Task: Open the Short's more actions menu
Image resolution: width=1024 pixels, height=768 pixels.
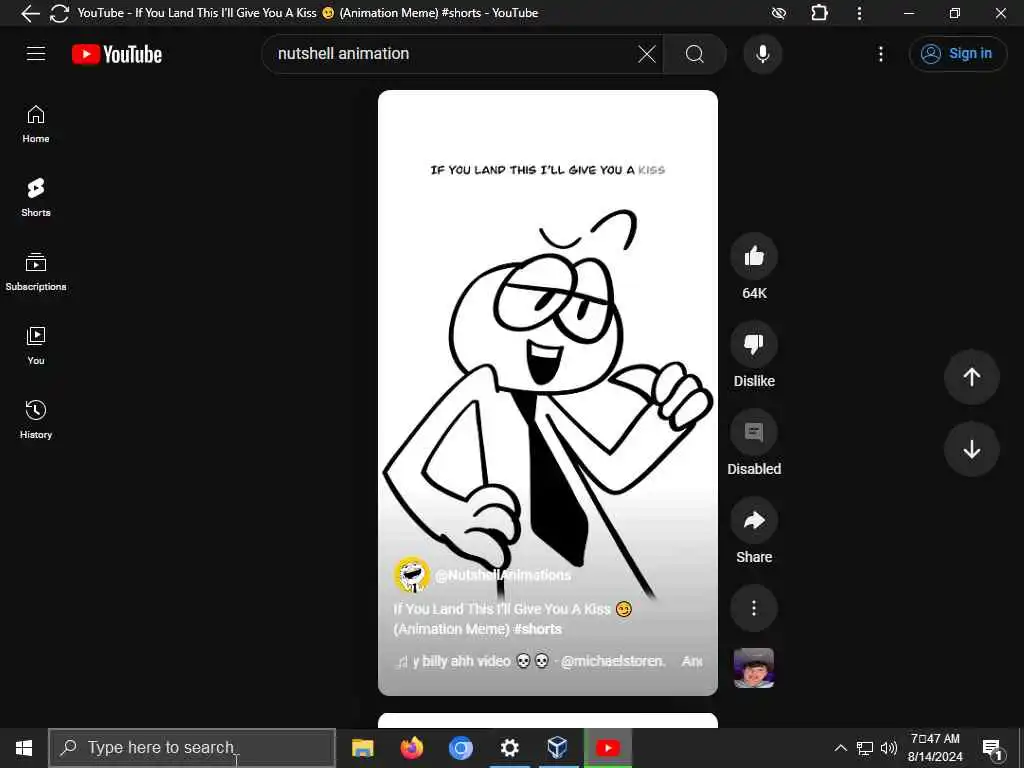Action: [754, 608]
